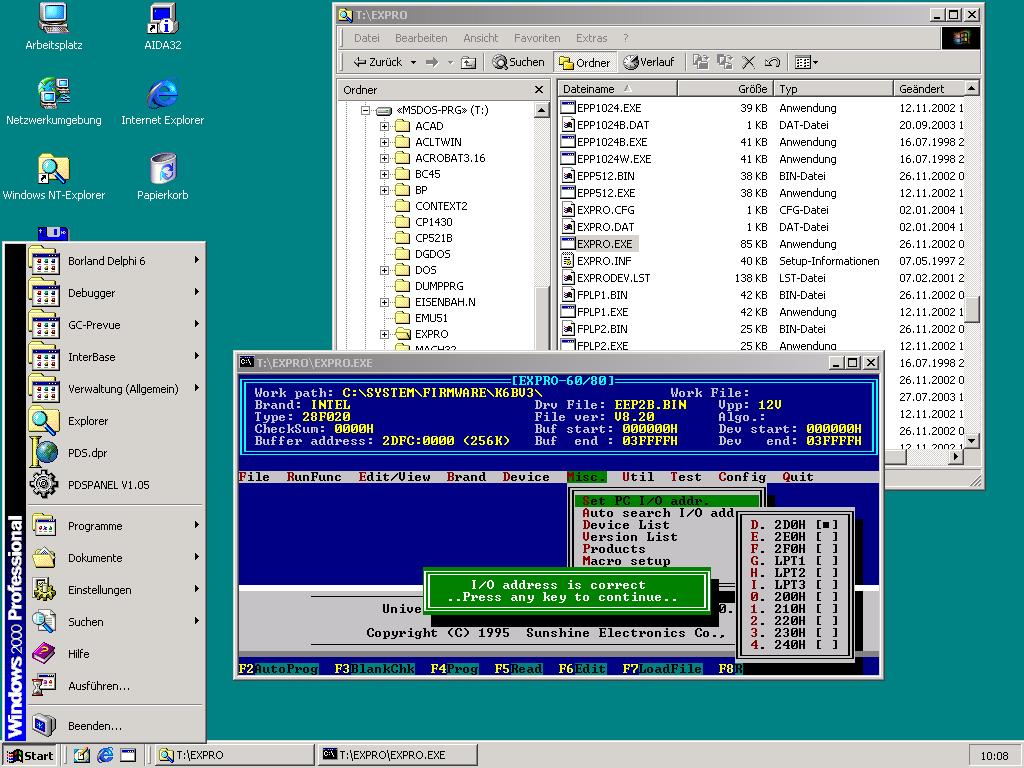This screenshot has width=1024, height=768.
Task: Toggle the Ordner folder pane button
Action: 584,62
